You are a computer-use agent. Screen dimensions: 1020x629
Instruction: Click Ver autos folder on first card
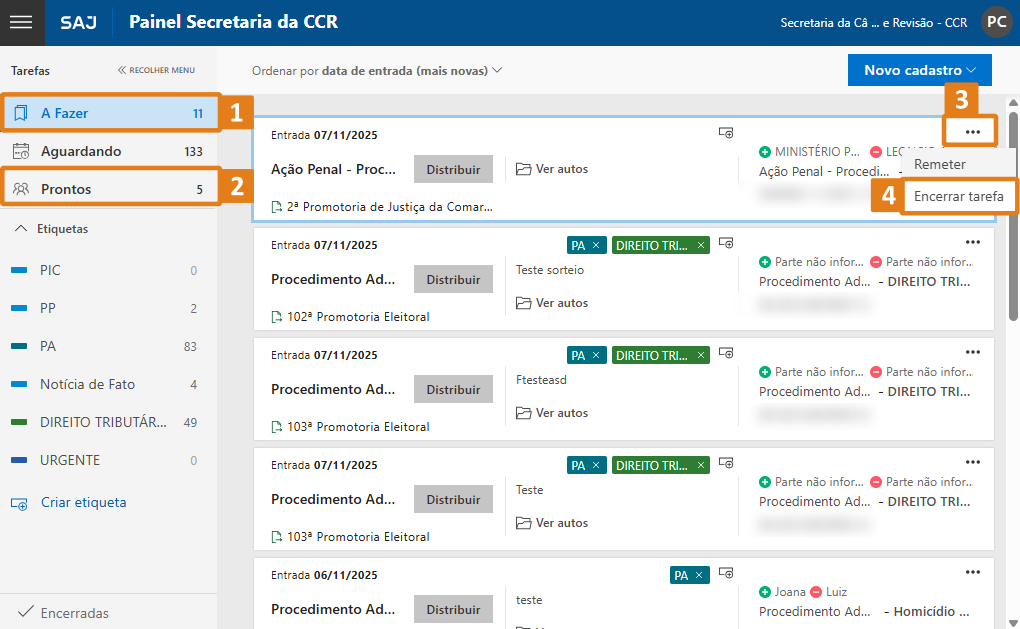(x=552, y=169)
